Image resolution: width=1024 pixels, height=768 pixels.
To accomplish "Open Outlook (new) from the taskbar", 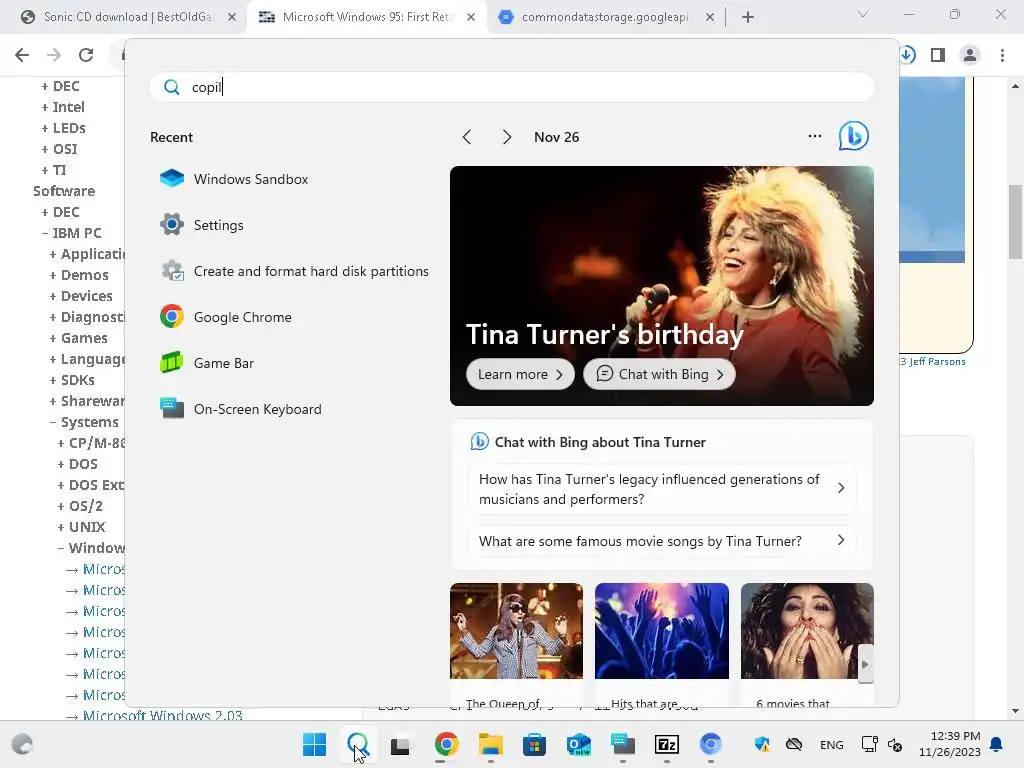I will click(x=579, y=744).
